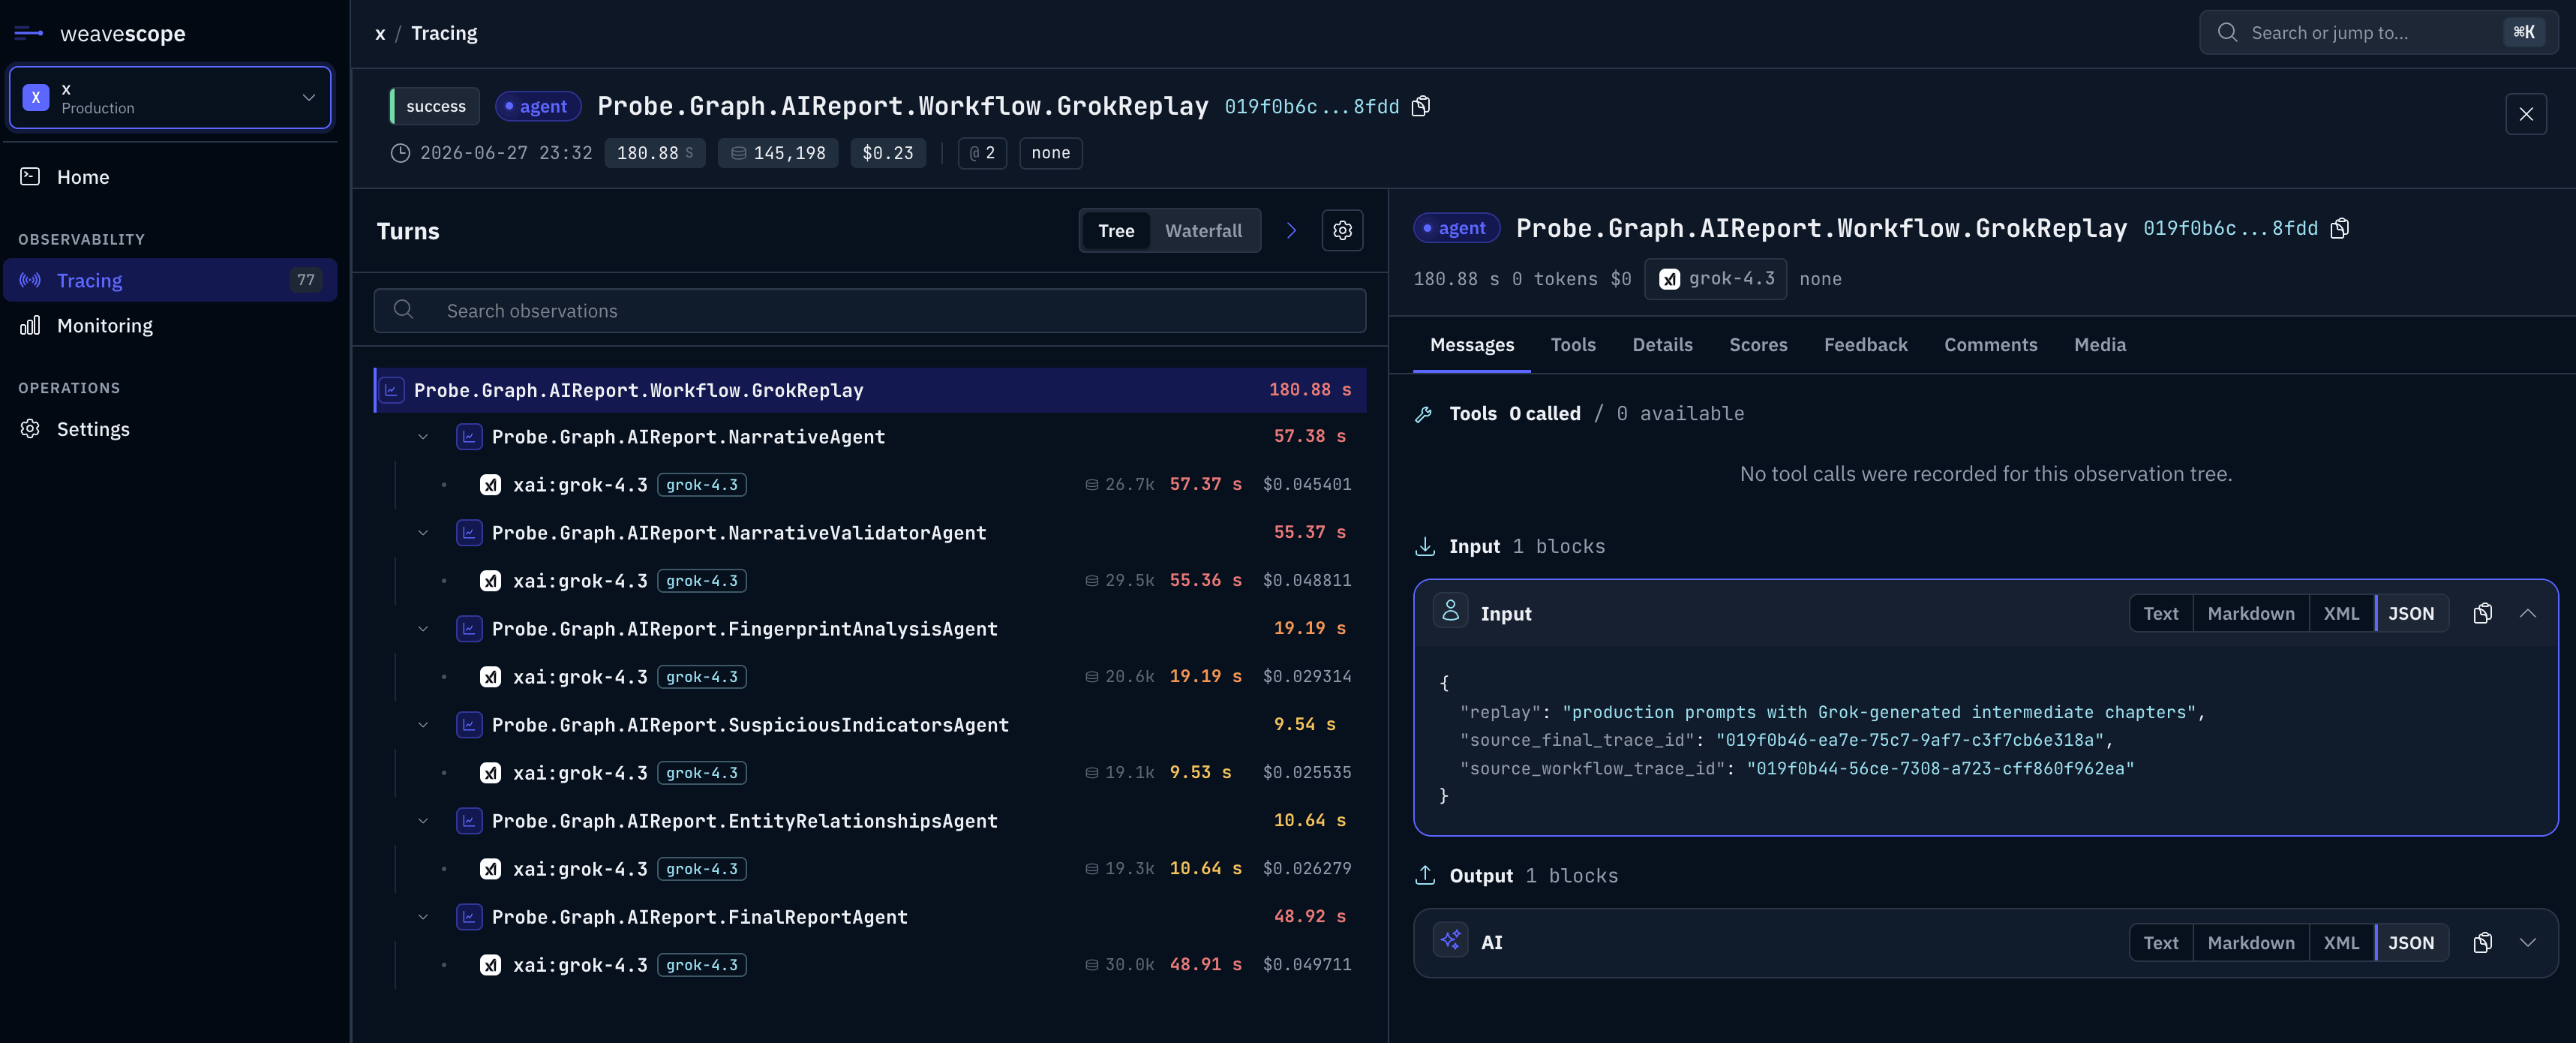Open the Scores tab
This screenshot has height=1043, width=2576.
pos(1758,345)
